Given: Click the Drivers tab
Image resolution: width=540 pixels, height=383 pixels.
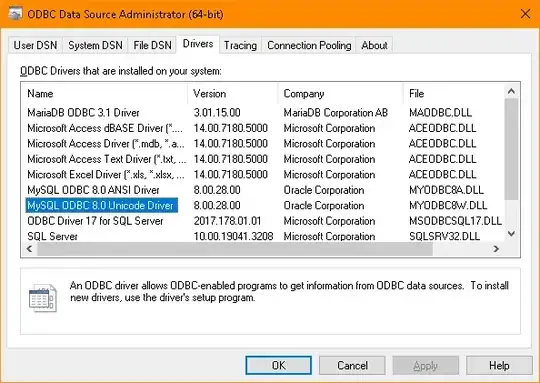Looking at the screenshot, I should [x=198, y=44].
